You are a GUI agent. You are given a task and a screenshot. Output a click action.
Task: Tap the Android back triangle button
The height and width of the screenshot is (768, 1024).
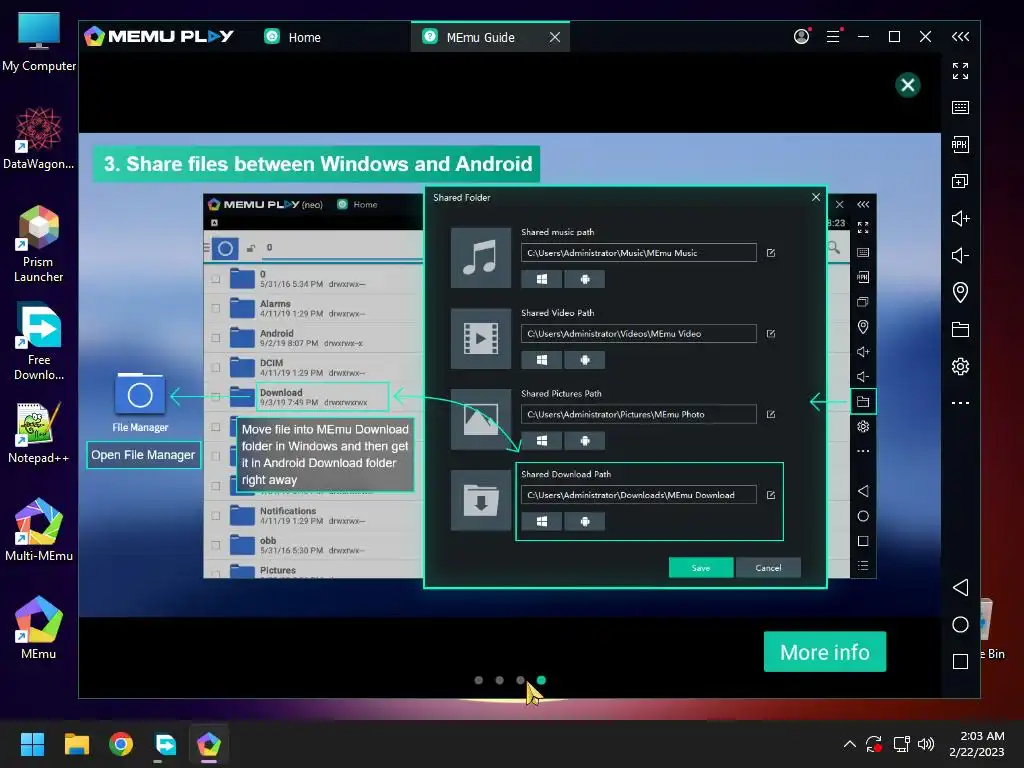pyautogui.click(x=960, y=587)
